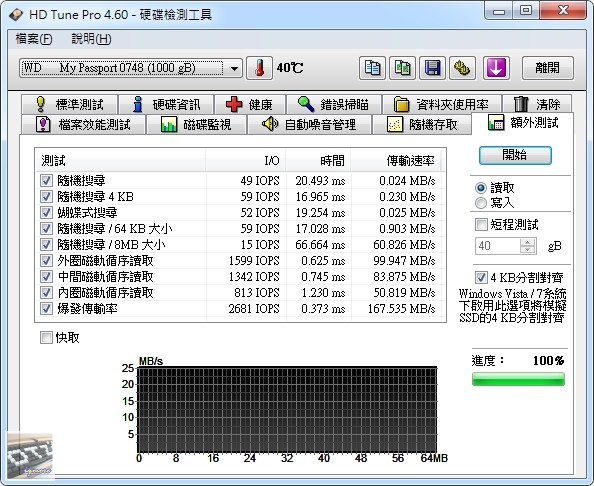This screenshot has height=486, width=594.
Task: Increase the short stroke gB stepper value
Action: click(x=527, y=242)
